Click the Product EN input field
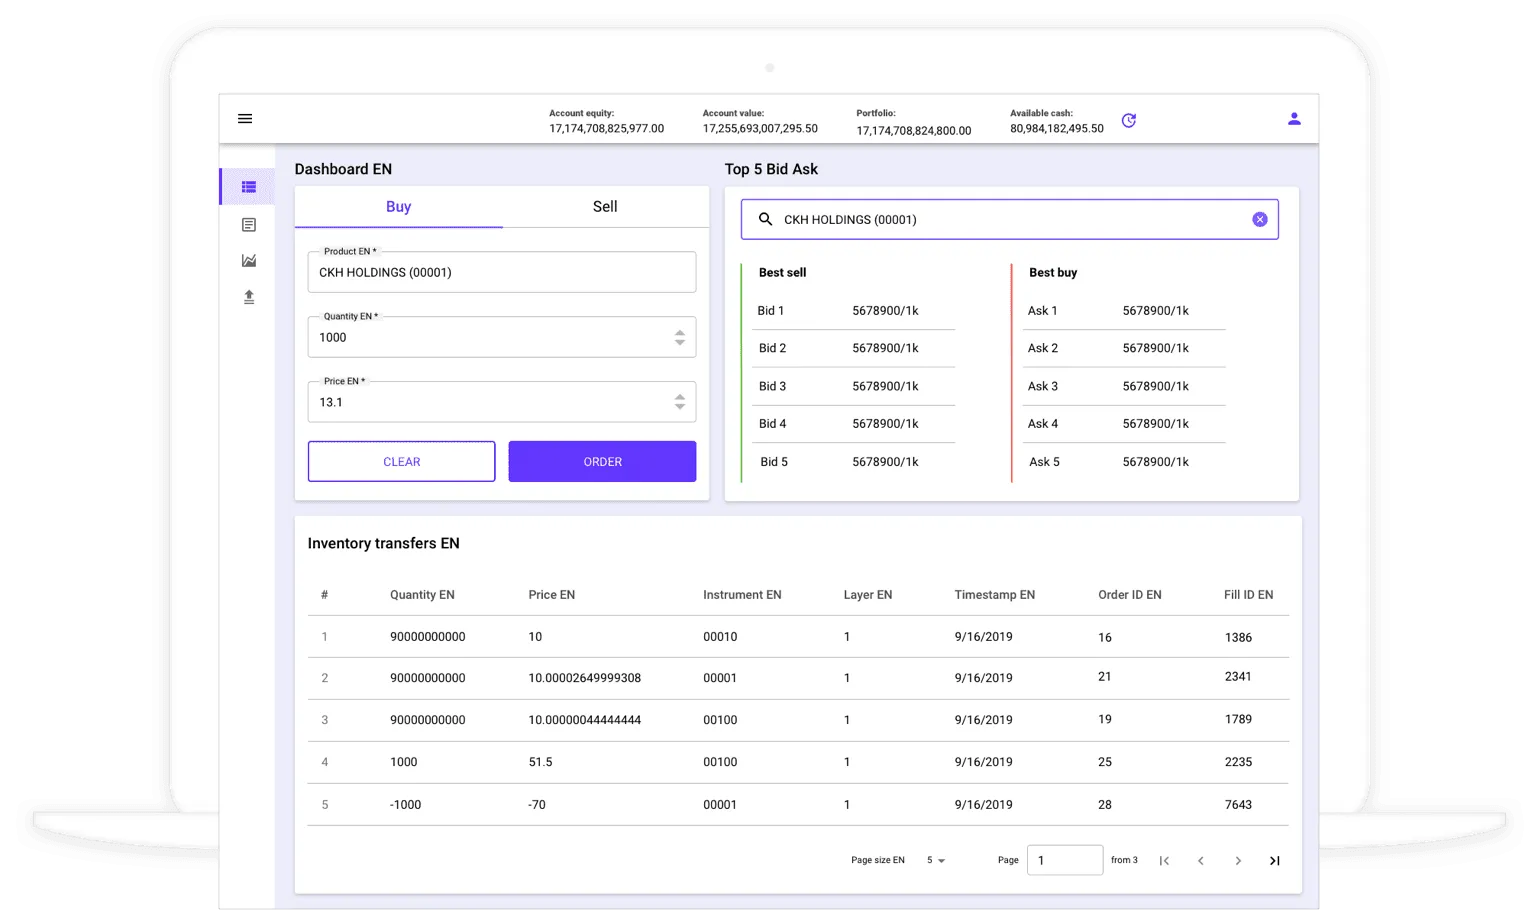The image size is (1539, 910). click(501, 273)
